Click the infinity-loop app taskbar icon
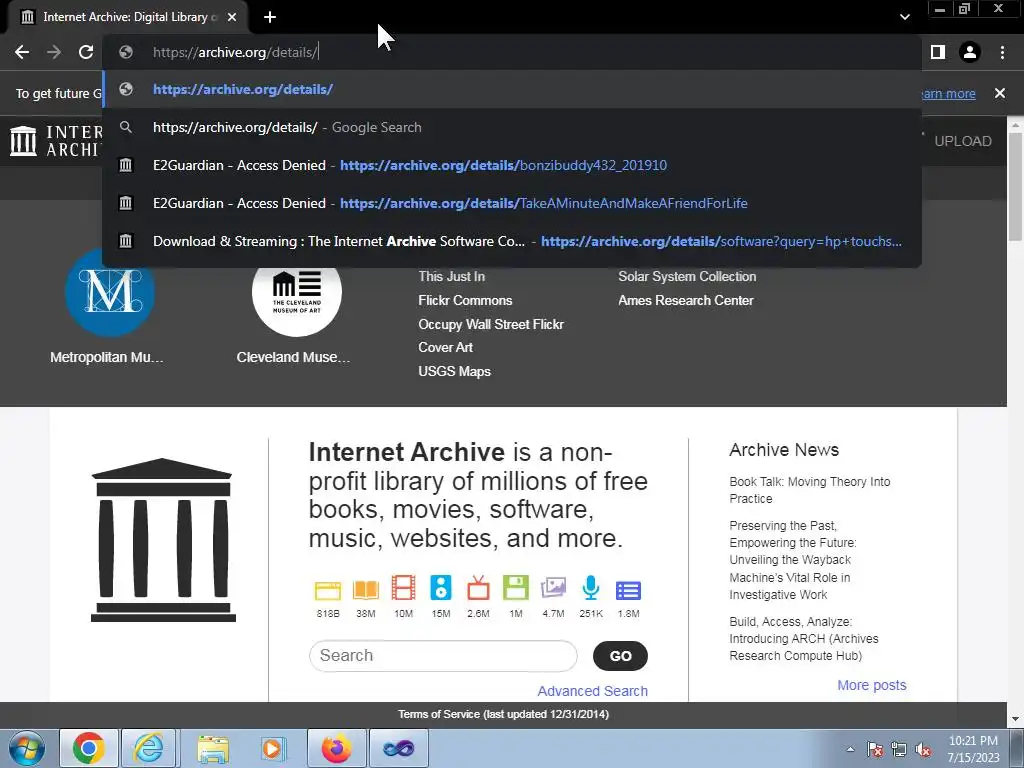This screenshot has width=1024, height=768. pyautogui.click(x=399, y=748)
